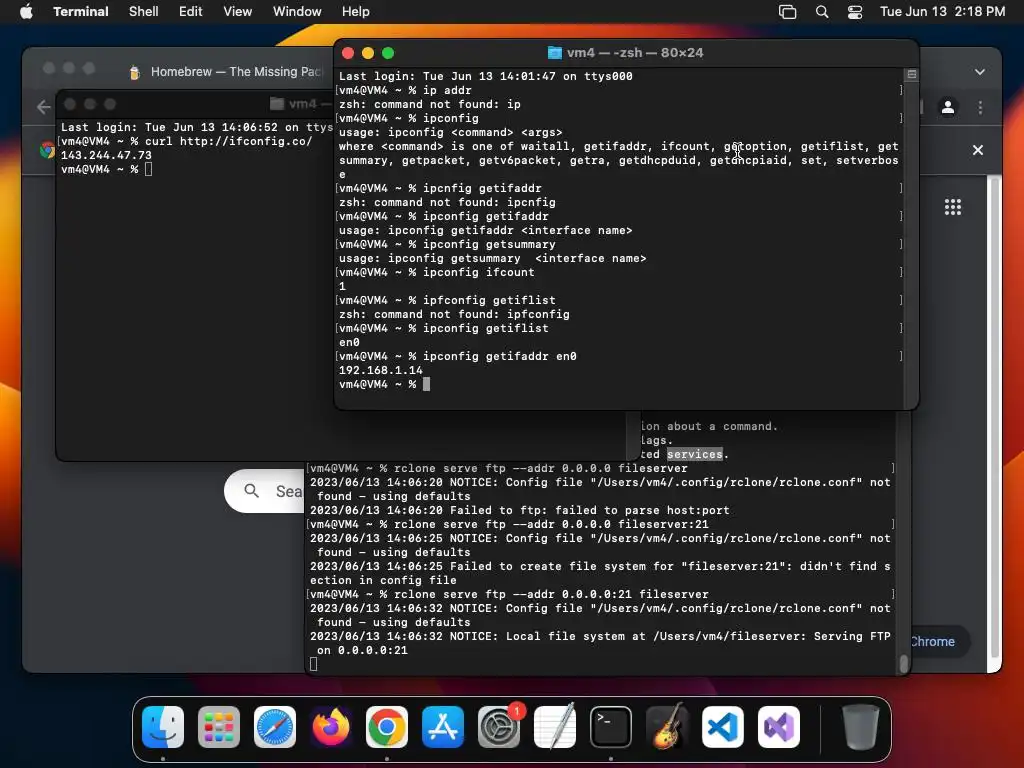Open the Window menu
Viewport: 1024px width, 768px height.
click(x=297, y=12)
